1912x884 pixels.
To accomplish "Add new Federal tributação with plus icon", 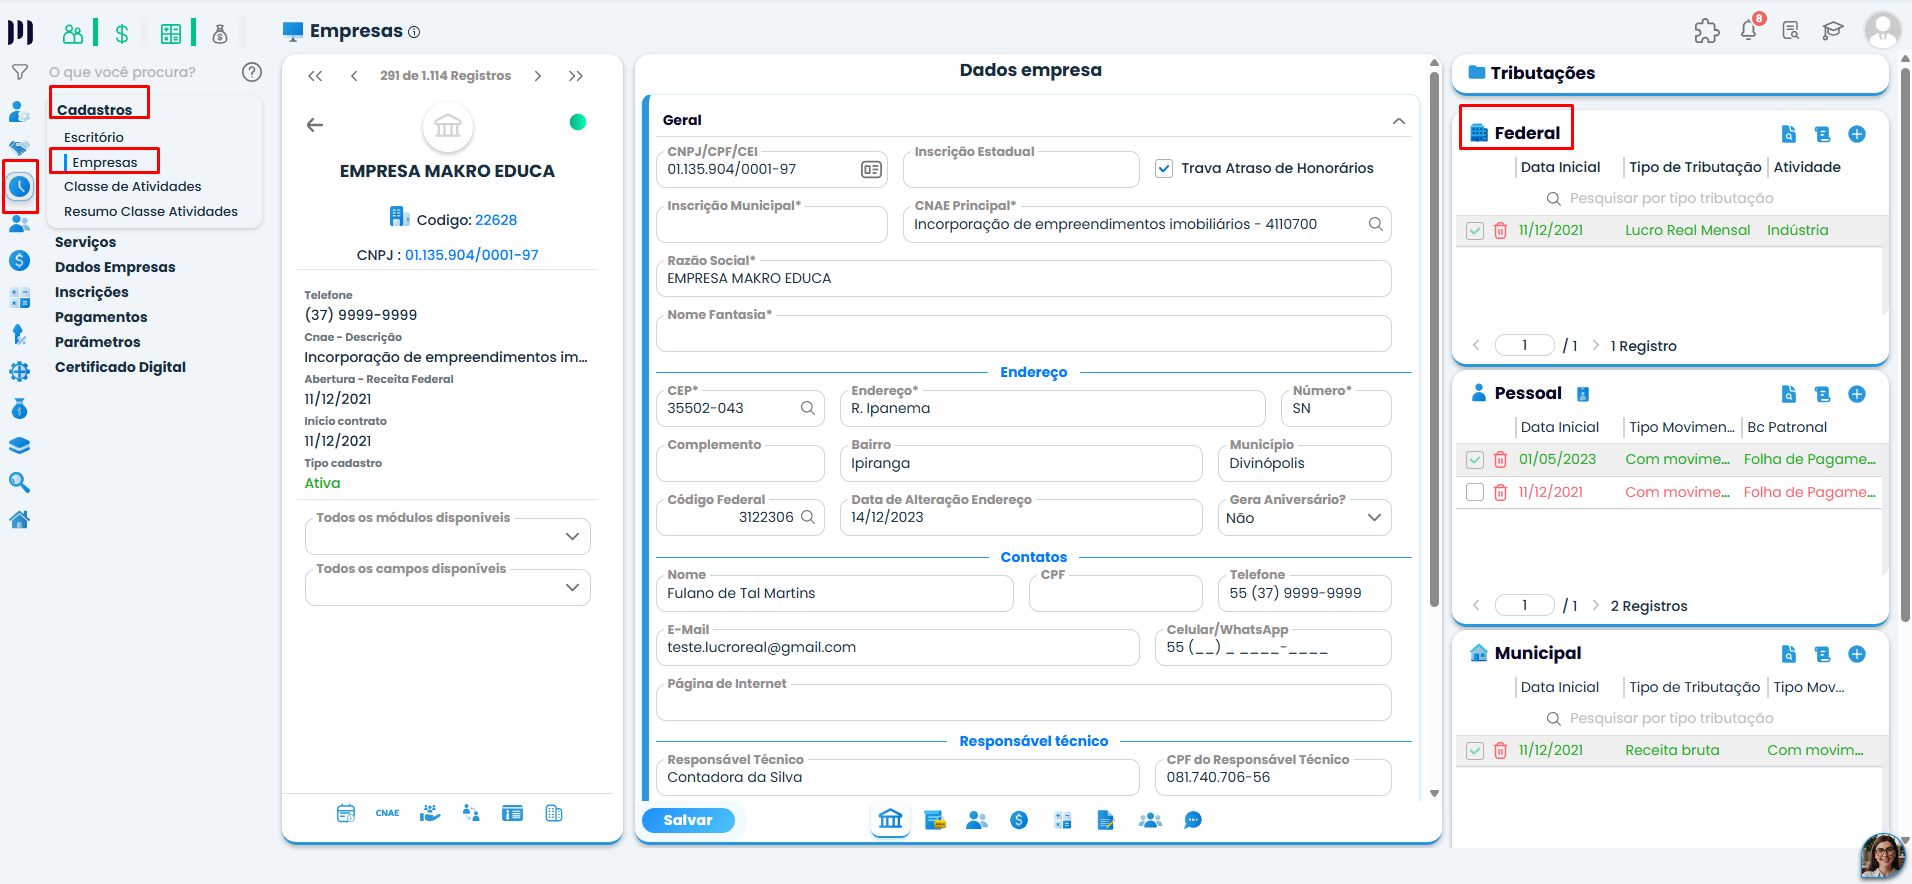I will 1857,134.
